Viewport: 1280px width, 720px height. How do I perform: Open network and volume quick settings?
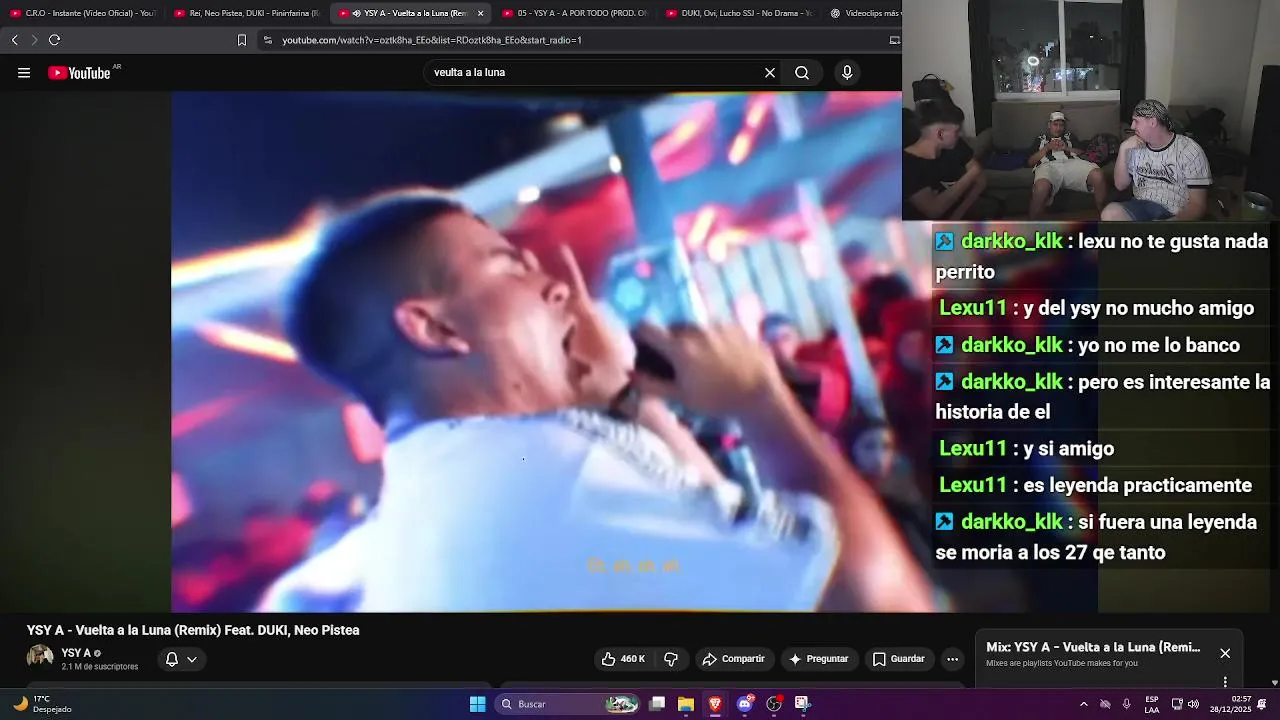(1185, 704)
